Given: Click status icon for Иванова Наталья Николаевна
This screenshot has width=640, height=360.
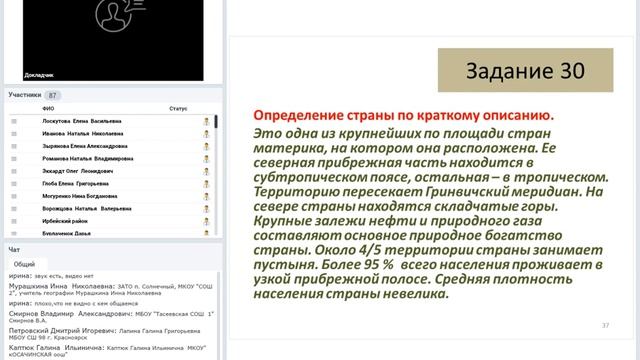Looking at the screenshot, I should pyautogui.click(x=206, y=134).
